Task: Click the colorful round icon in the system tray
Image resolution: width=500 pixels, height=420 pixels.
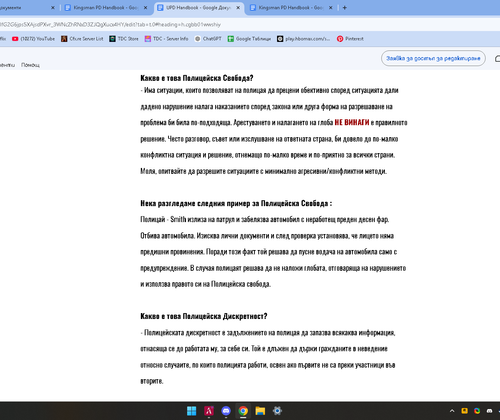Action: pos(477,411)
